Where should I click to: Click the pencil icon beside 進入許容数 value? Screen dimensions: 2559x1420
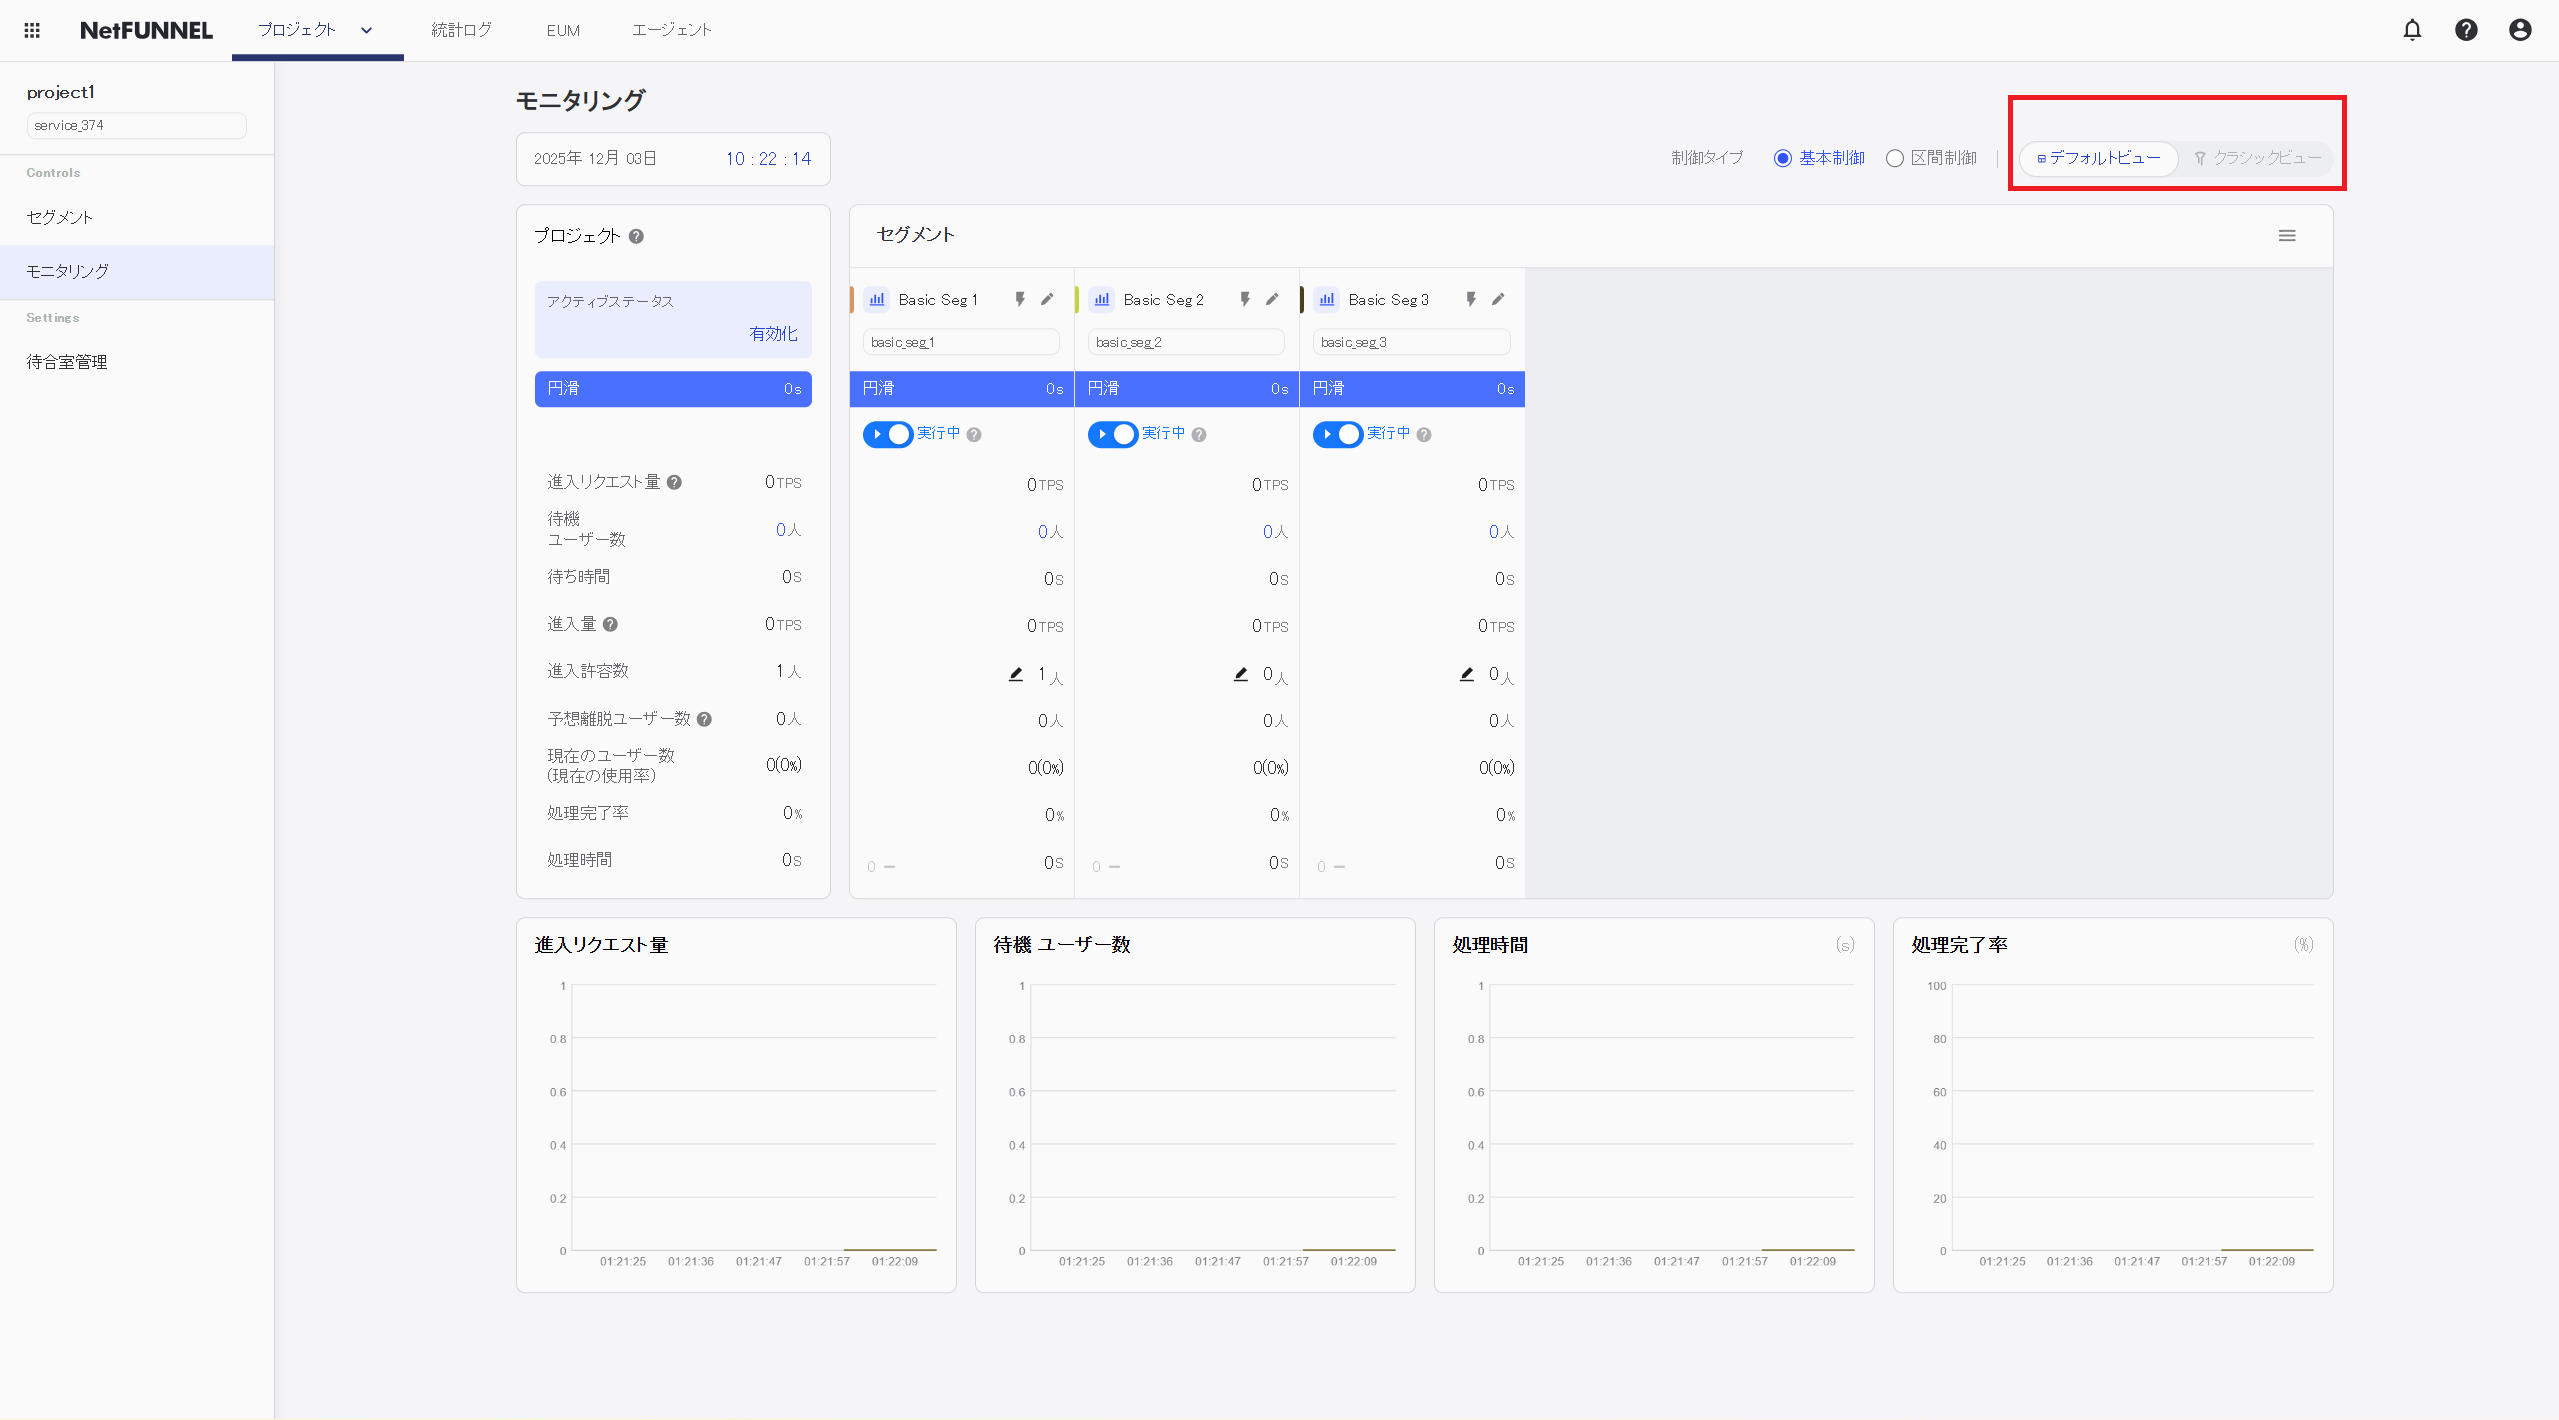click(1015, 674)
